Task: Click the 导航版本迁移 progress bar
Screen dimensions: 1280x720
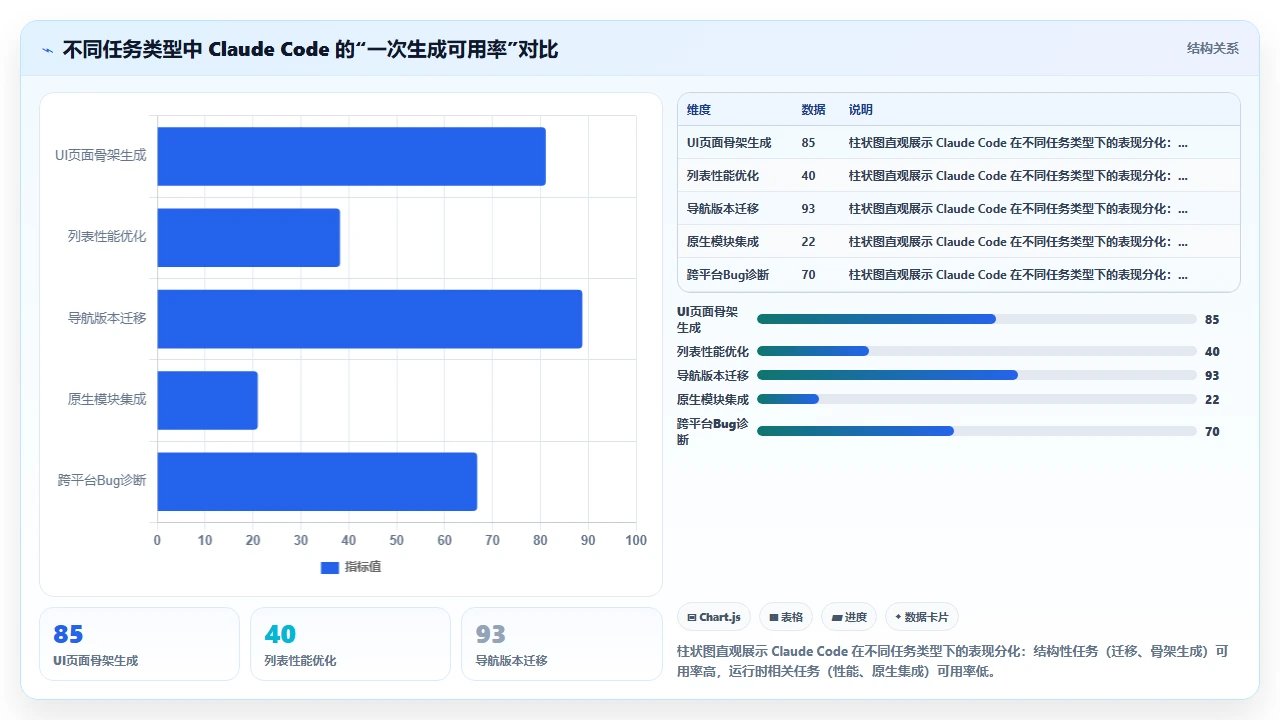Action: pos(977,375)
